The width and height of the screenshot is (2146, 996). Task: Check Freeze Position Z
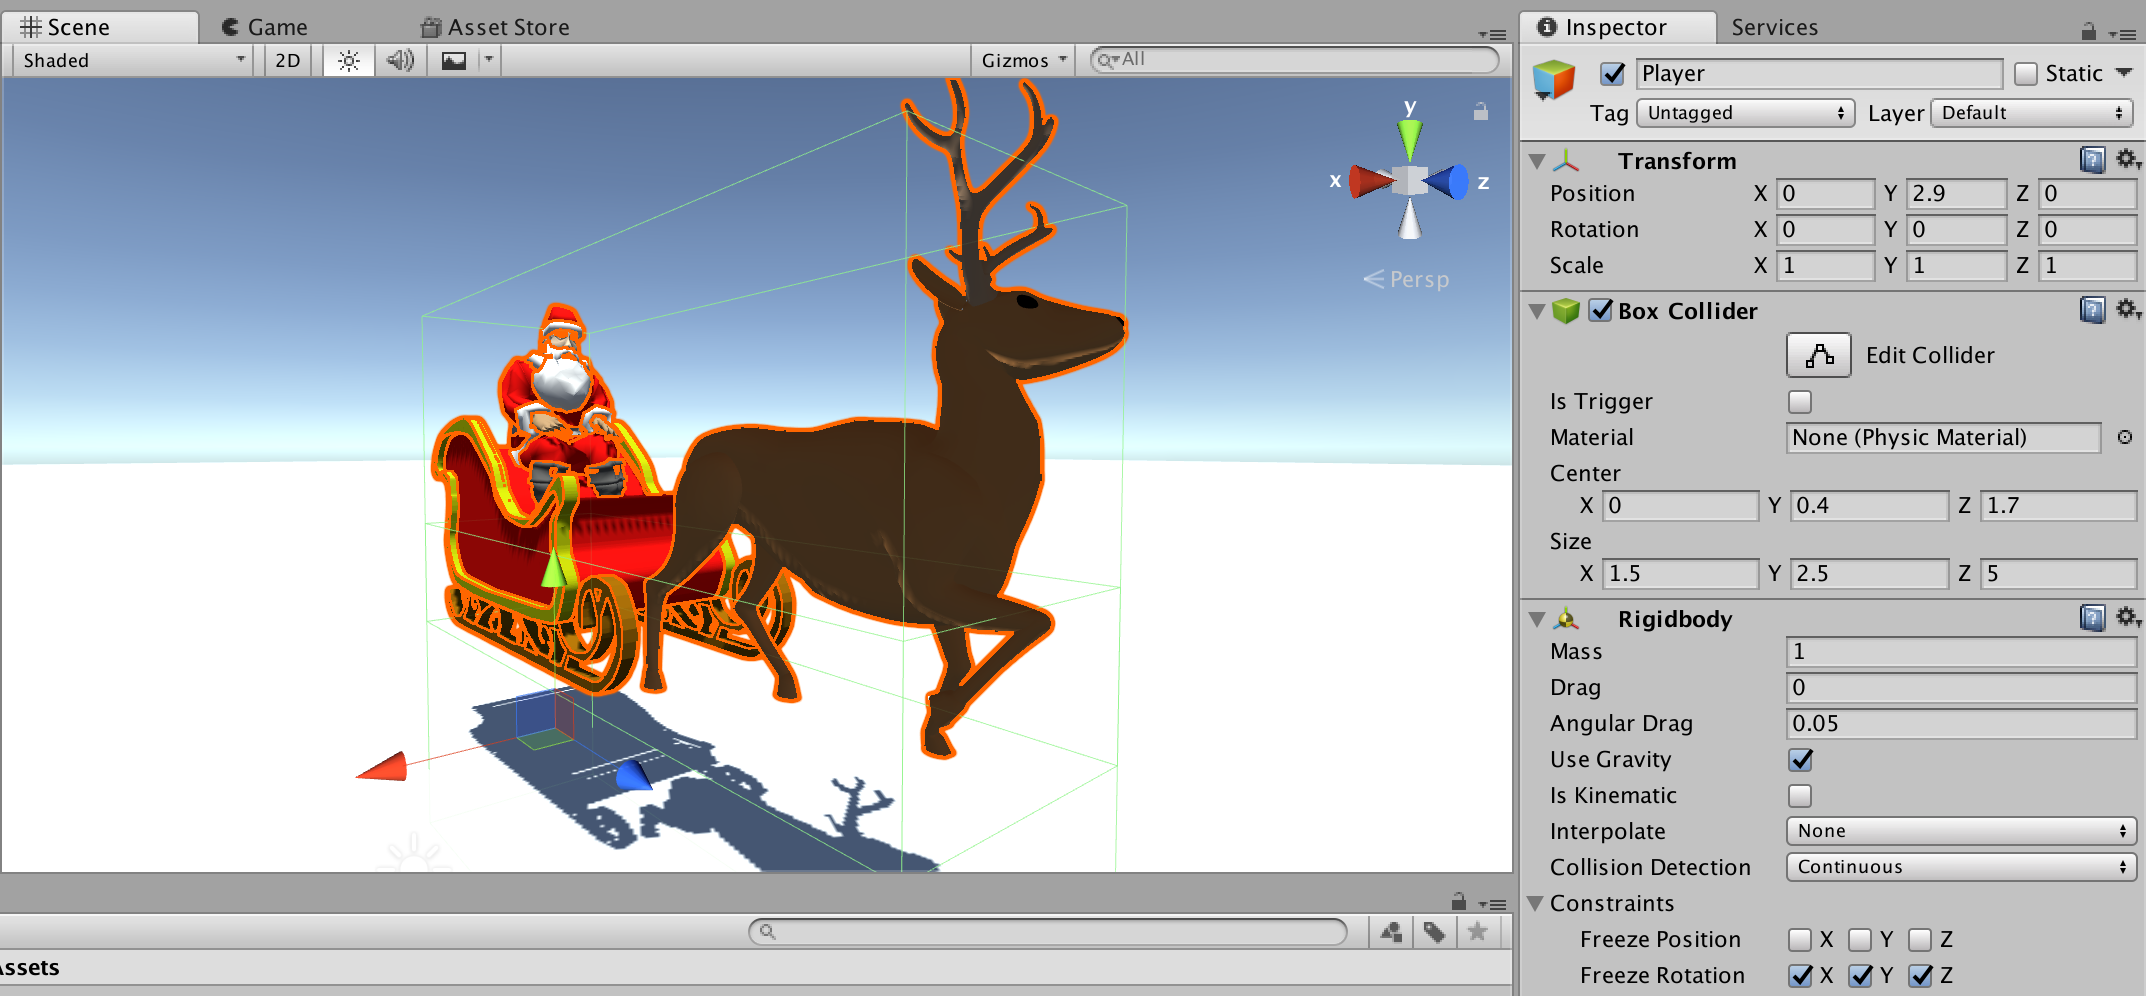[1920, 940]
